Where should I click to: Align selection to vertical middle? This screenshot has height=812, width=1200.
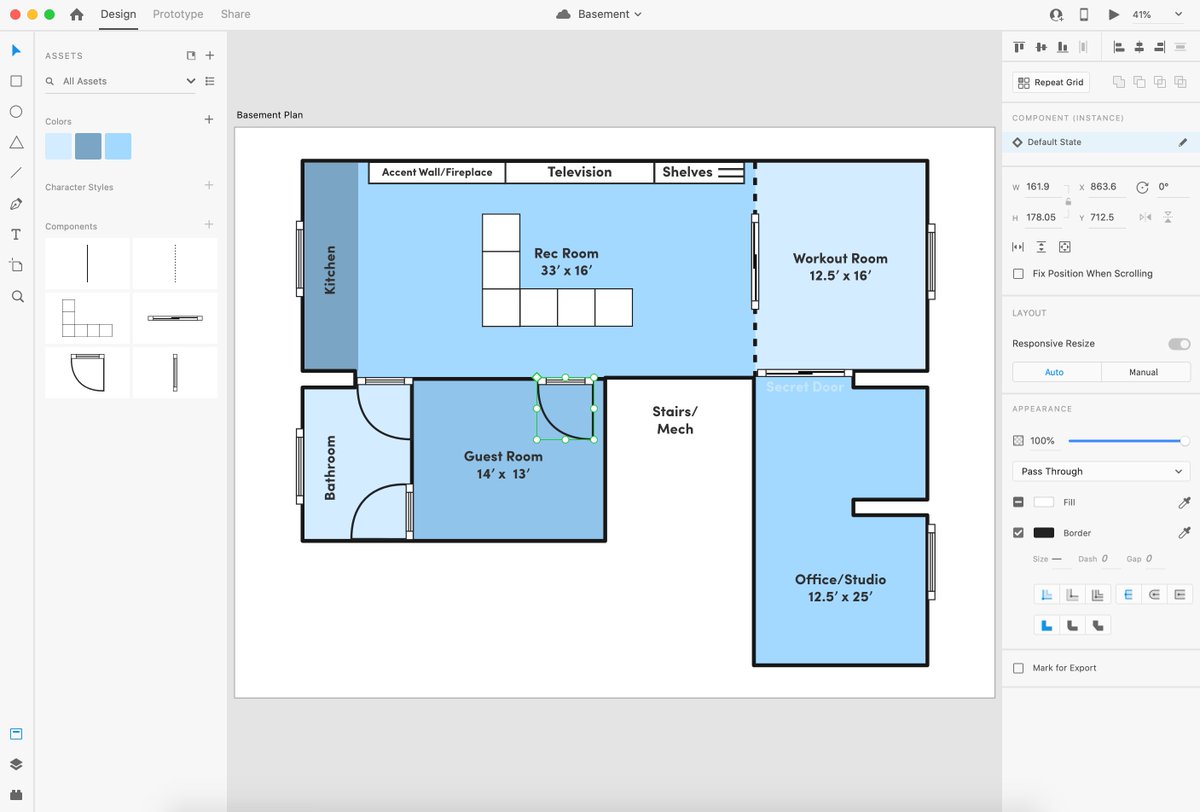(1041, 47)
